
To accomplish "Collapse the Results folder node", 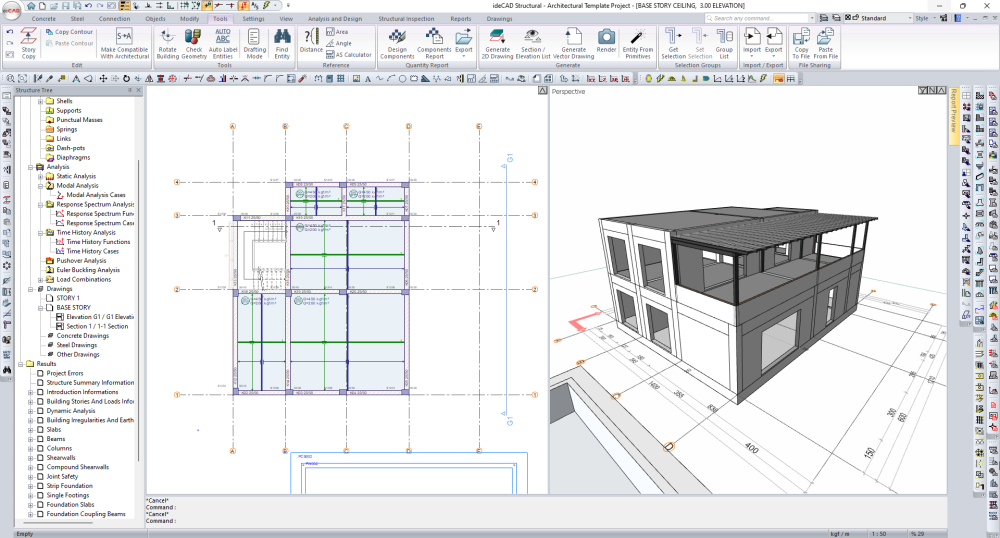I will tap(20, 364).
